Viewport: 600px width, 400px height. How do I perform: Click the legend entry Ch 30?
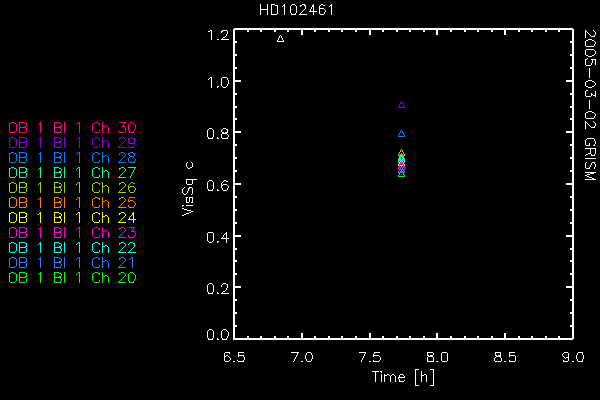[x=72, y=128]
